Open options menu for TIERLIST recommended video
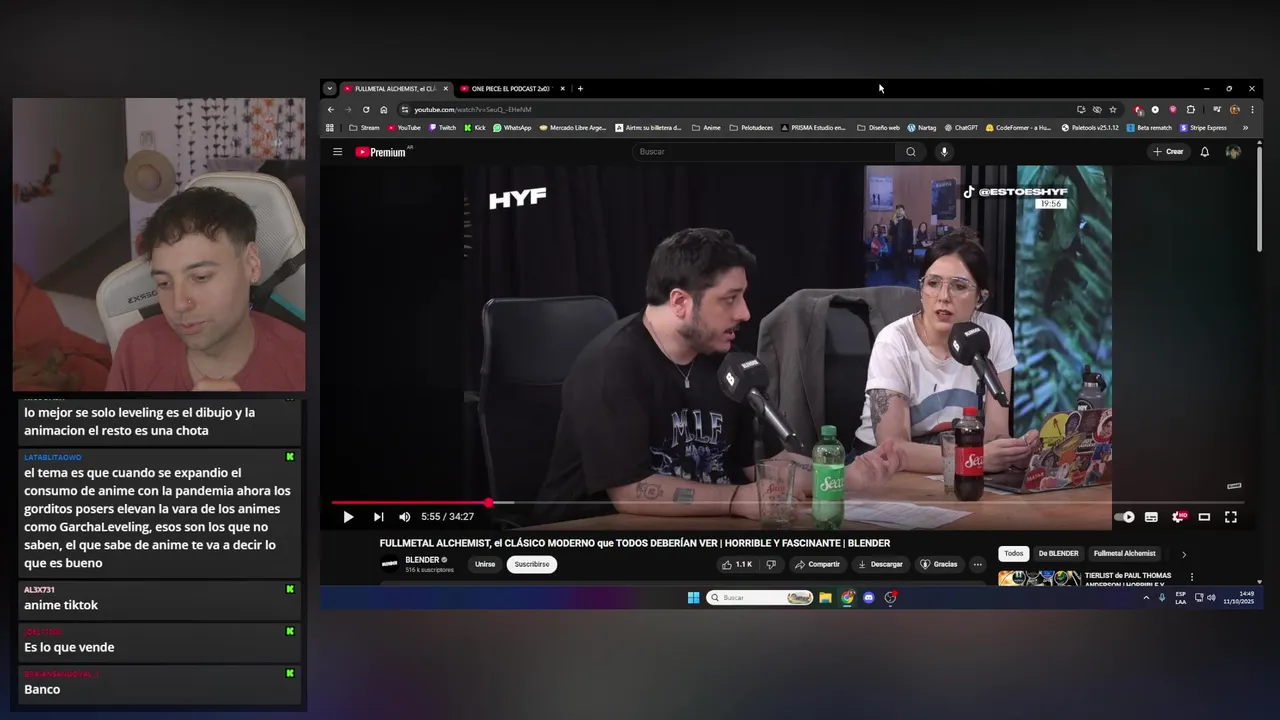1280x720 pixels. point(1192,576)
